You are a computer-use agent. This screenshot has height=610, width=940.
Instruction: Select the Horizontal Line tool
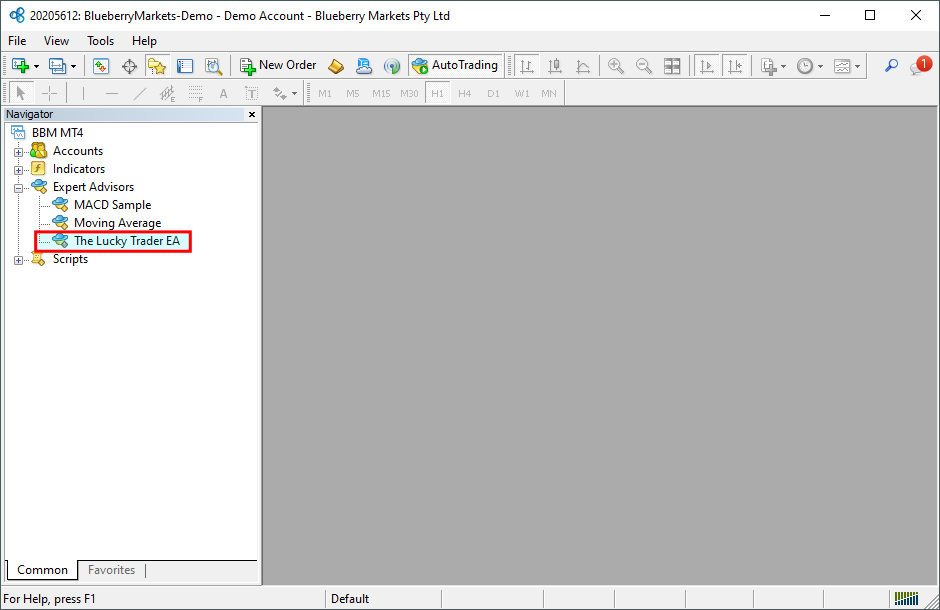click(x=112, y=93)
